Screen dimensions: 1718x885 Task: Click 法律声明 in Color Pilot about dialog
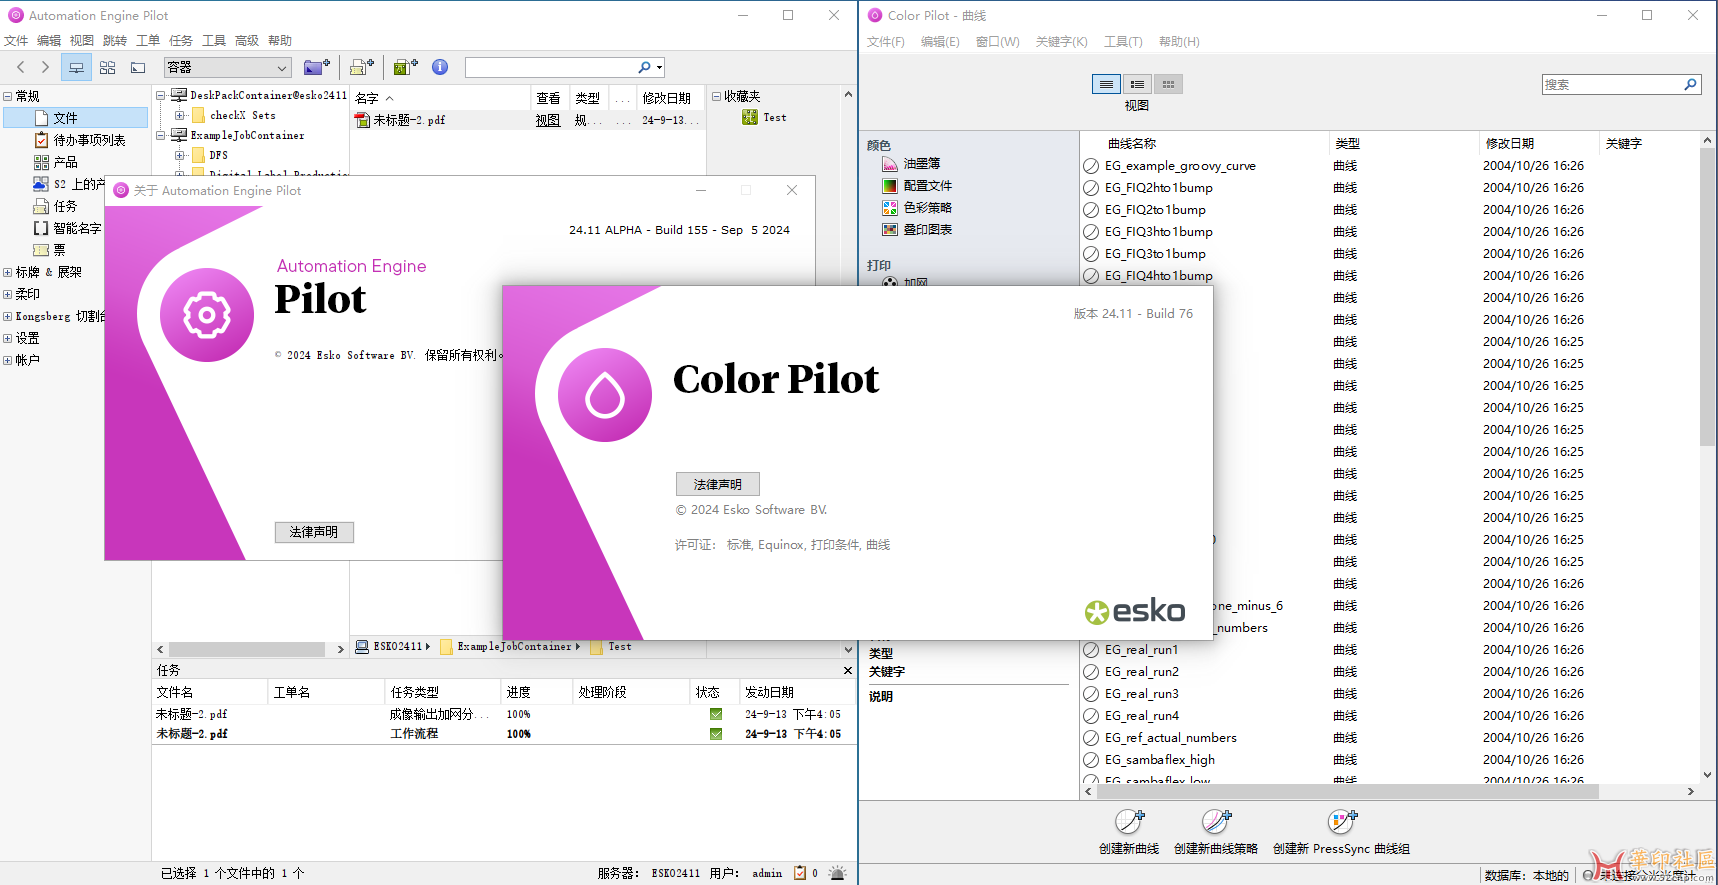(718, 484)
